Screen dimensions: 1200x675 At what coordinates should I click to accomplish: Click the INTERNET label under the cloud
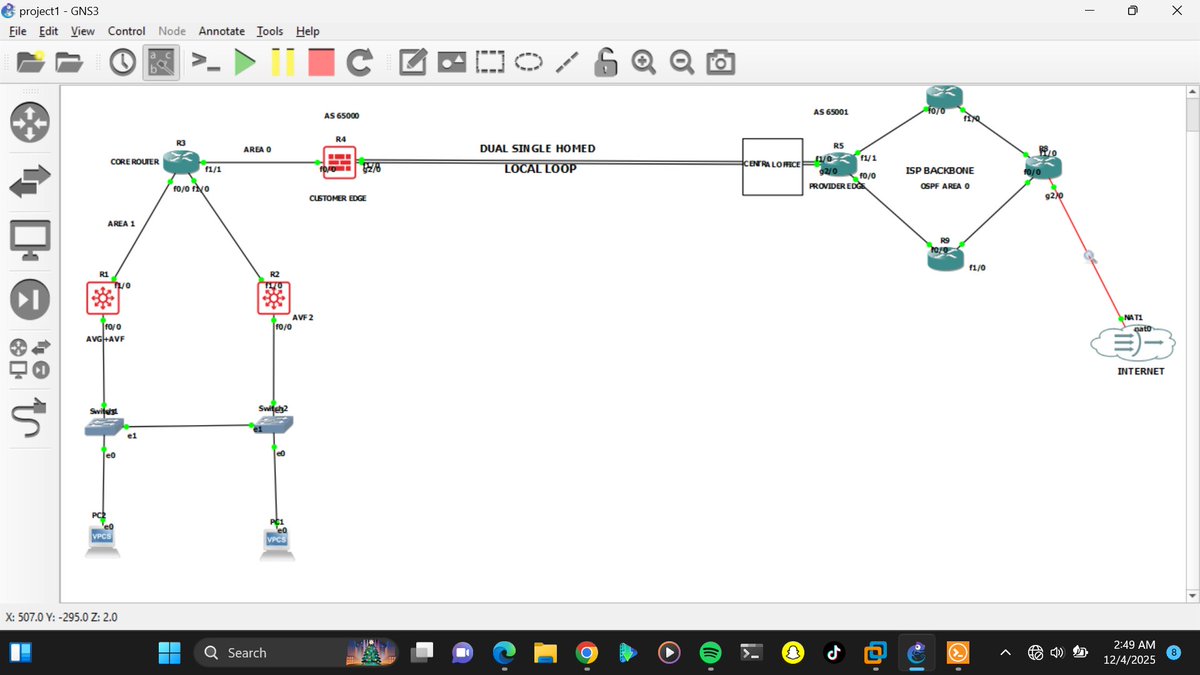point(1141,371)
